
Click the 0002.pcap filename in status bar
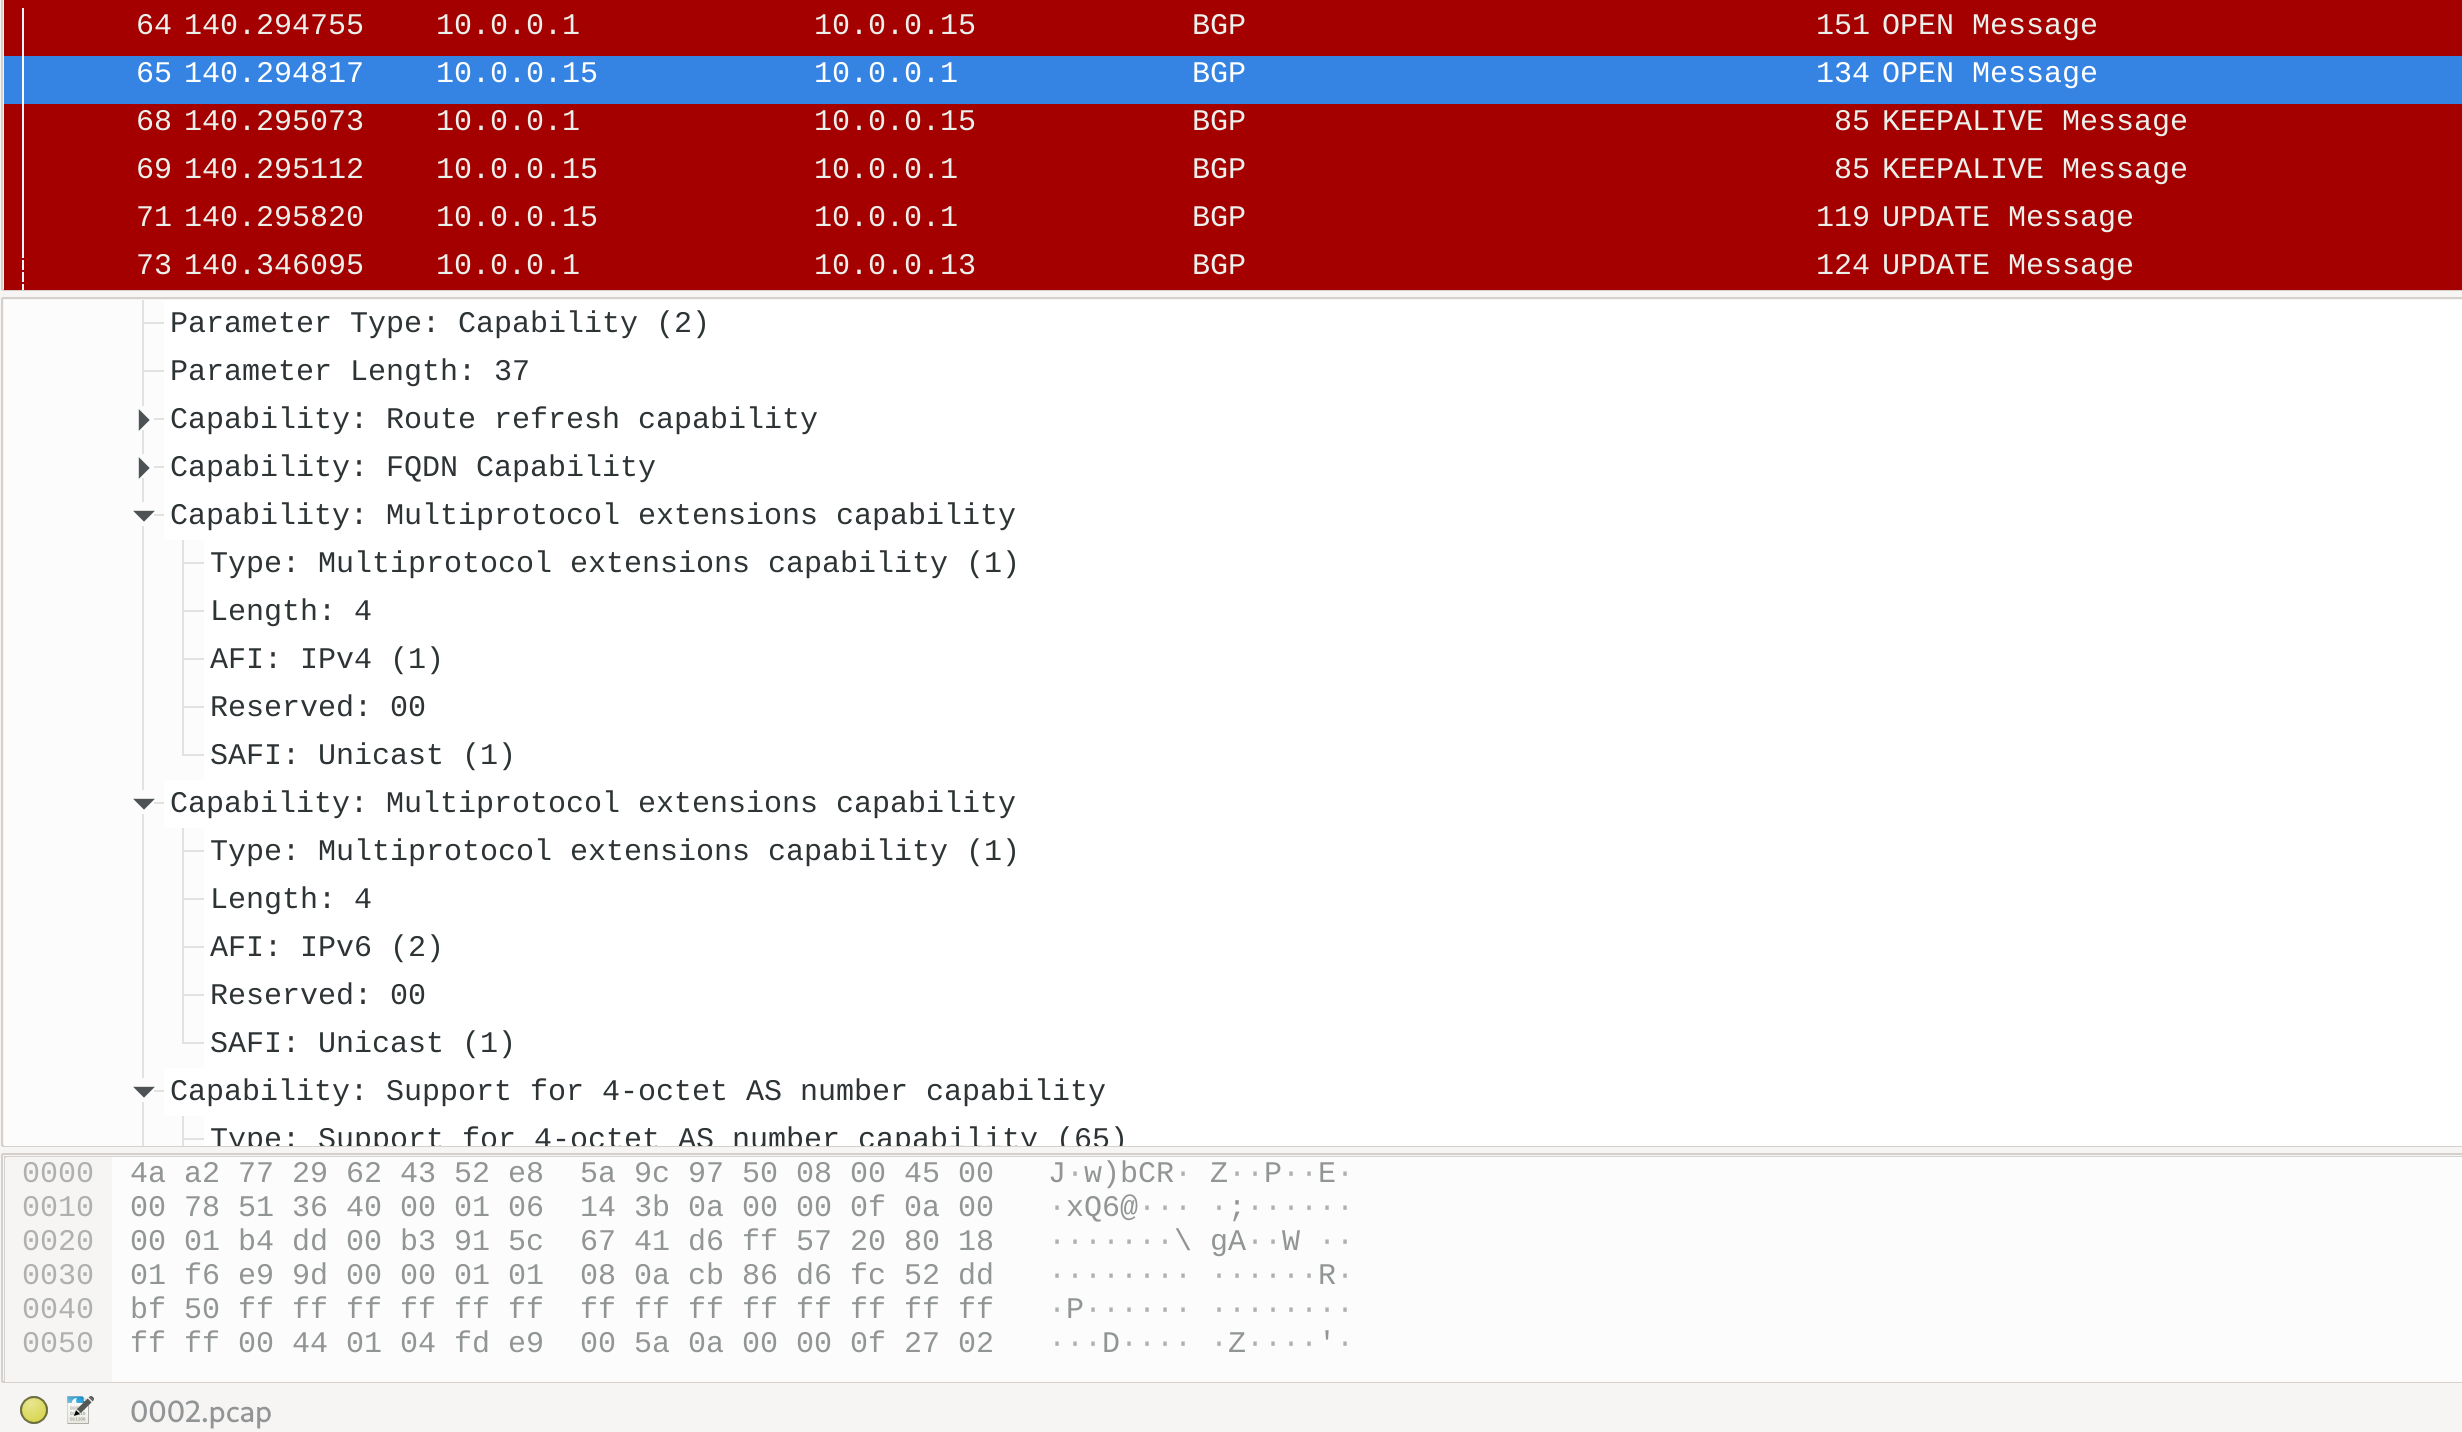pos(199,1410)
